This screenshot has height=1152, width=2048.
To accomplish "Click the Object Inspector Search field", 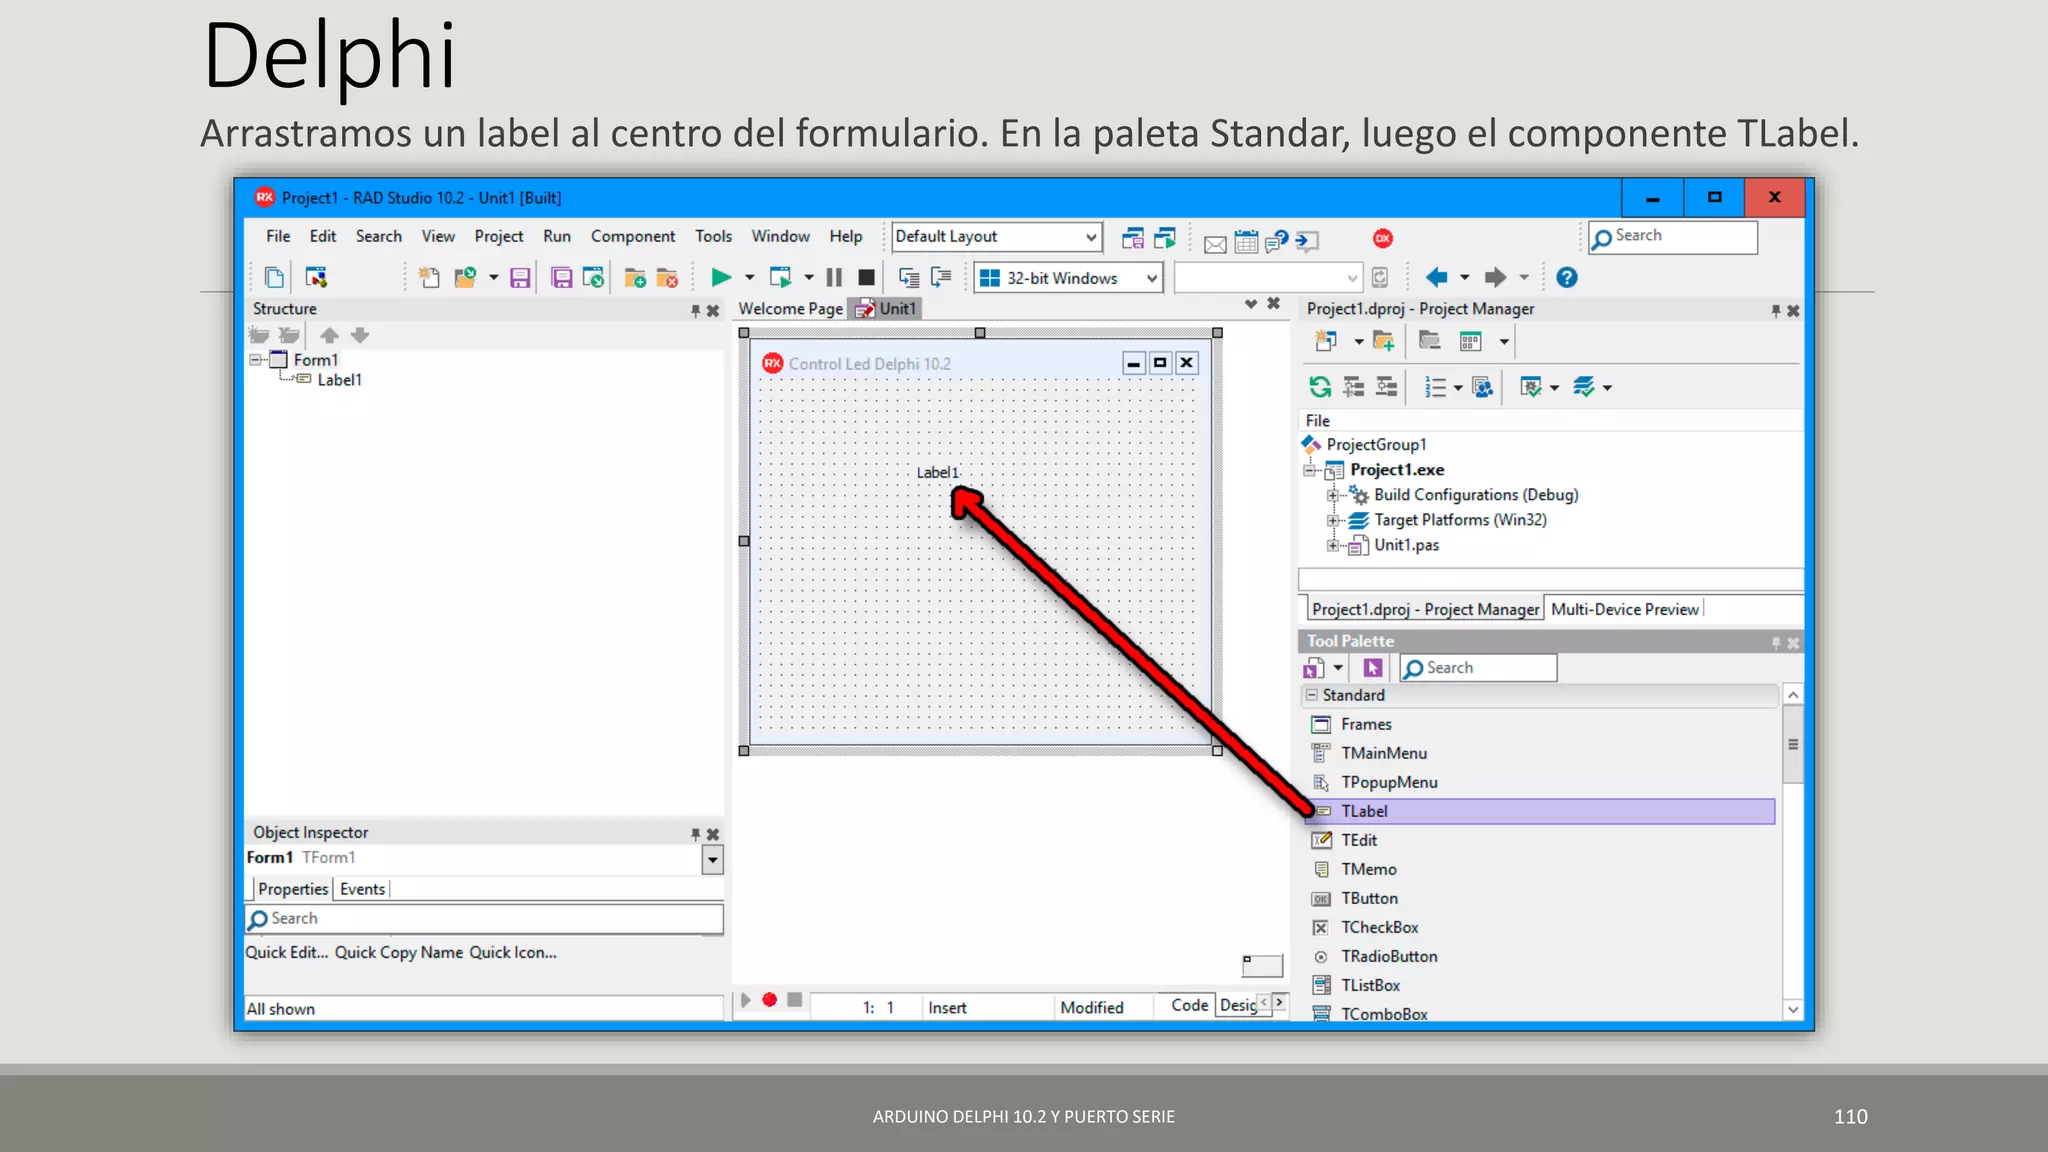I will [484, 918].
